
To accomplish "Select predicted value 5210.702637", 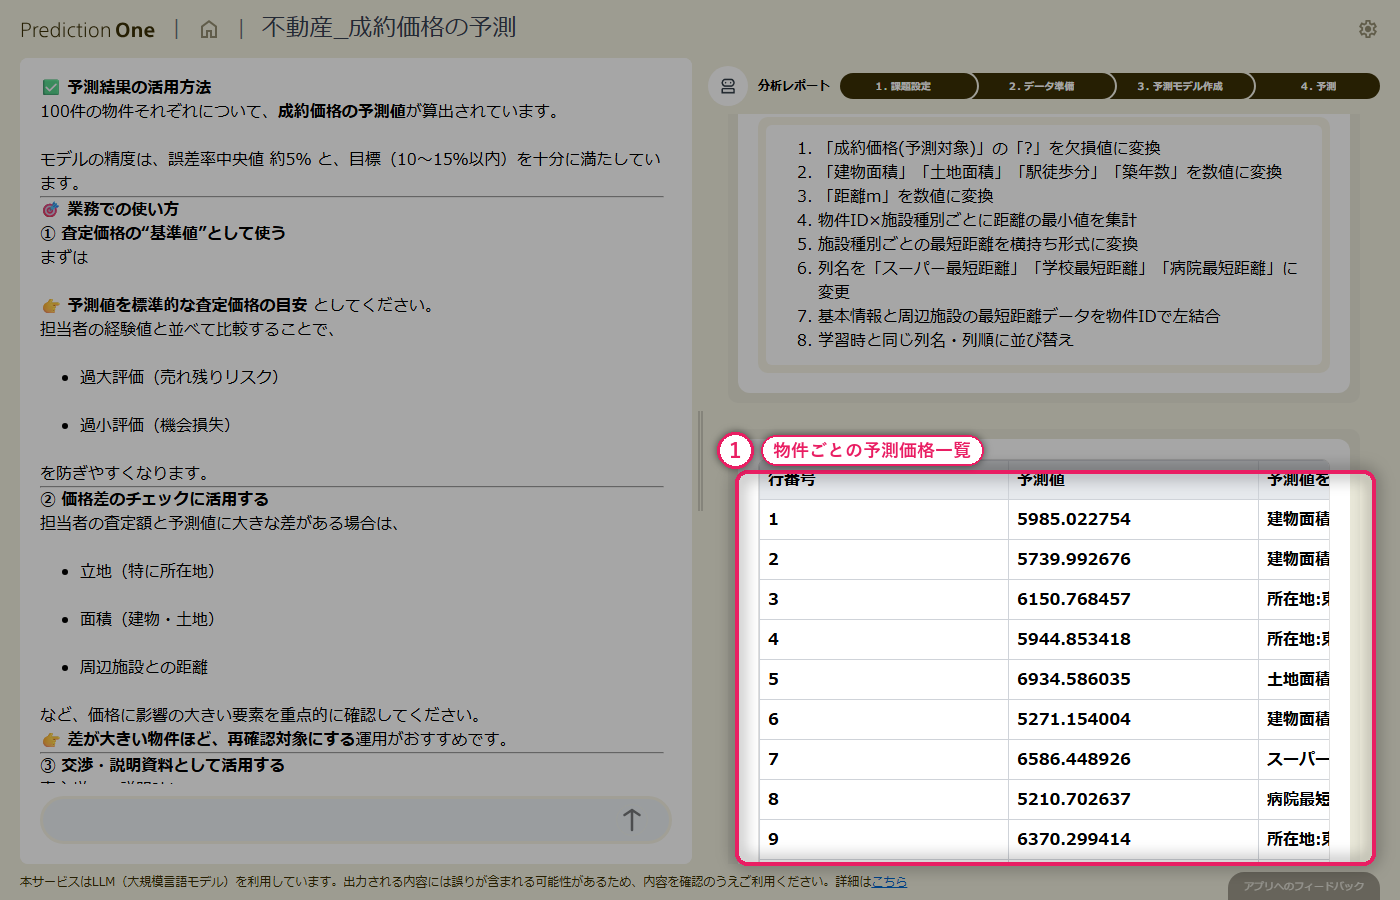I will [1074, 799].
